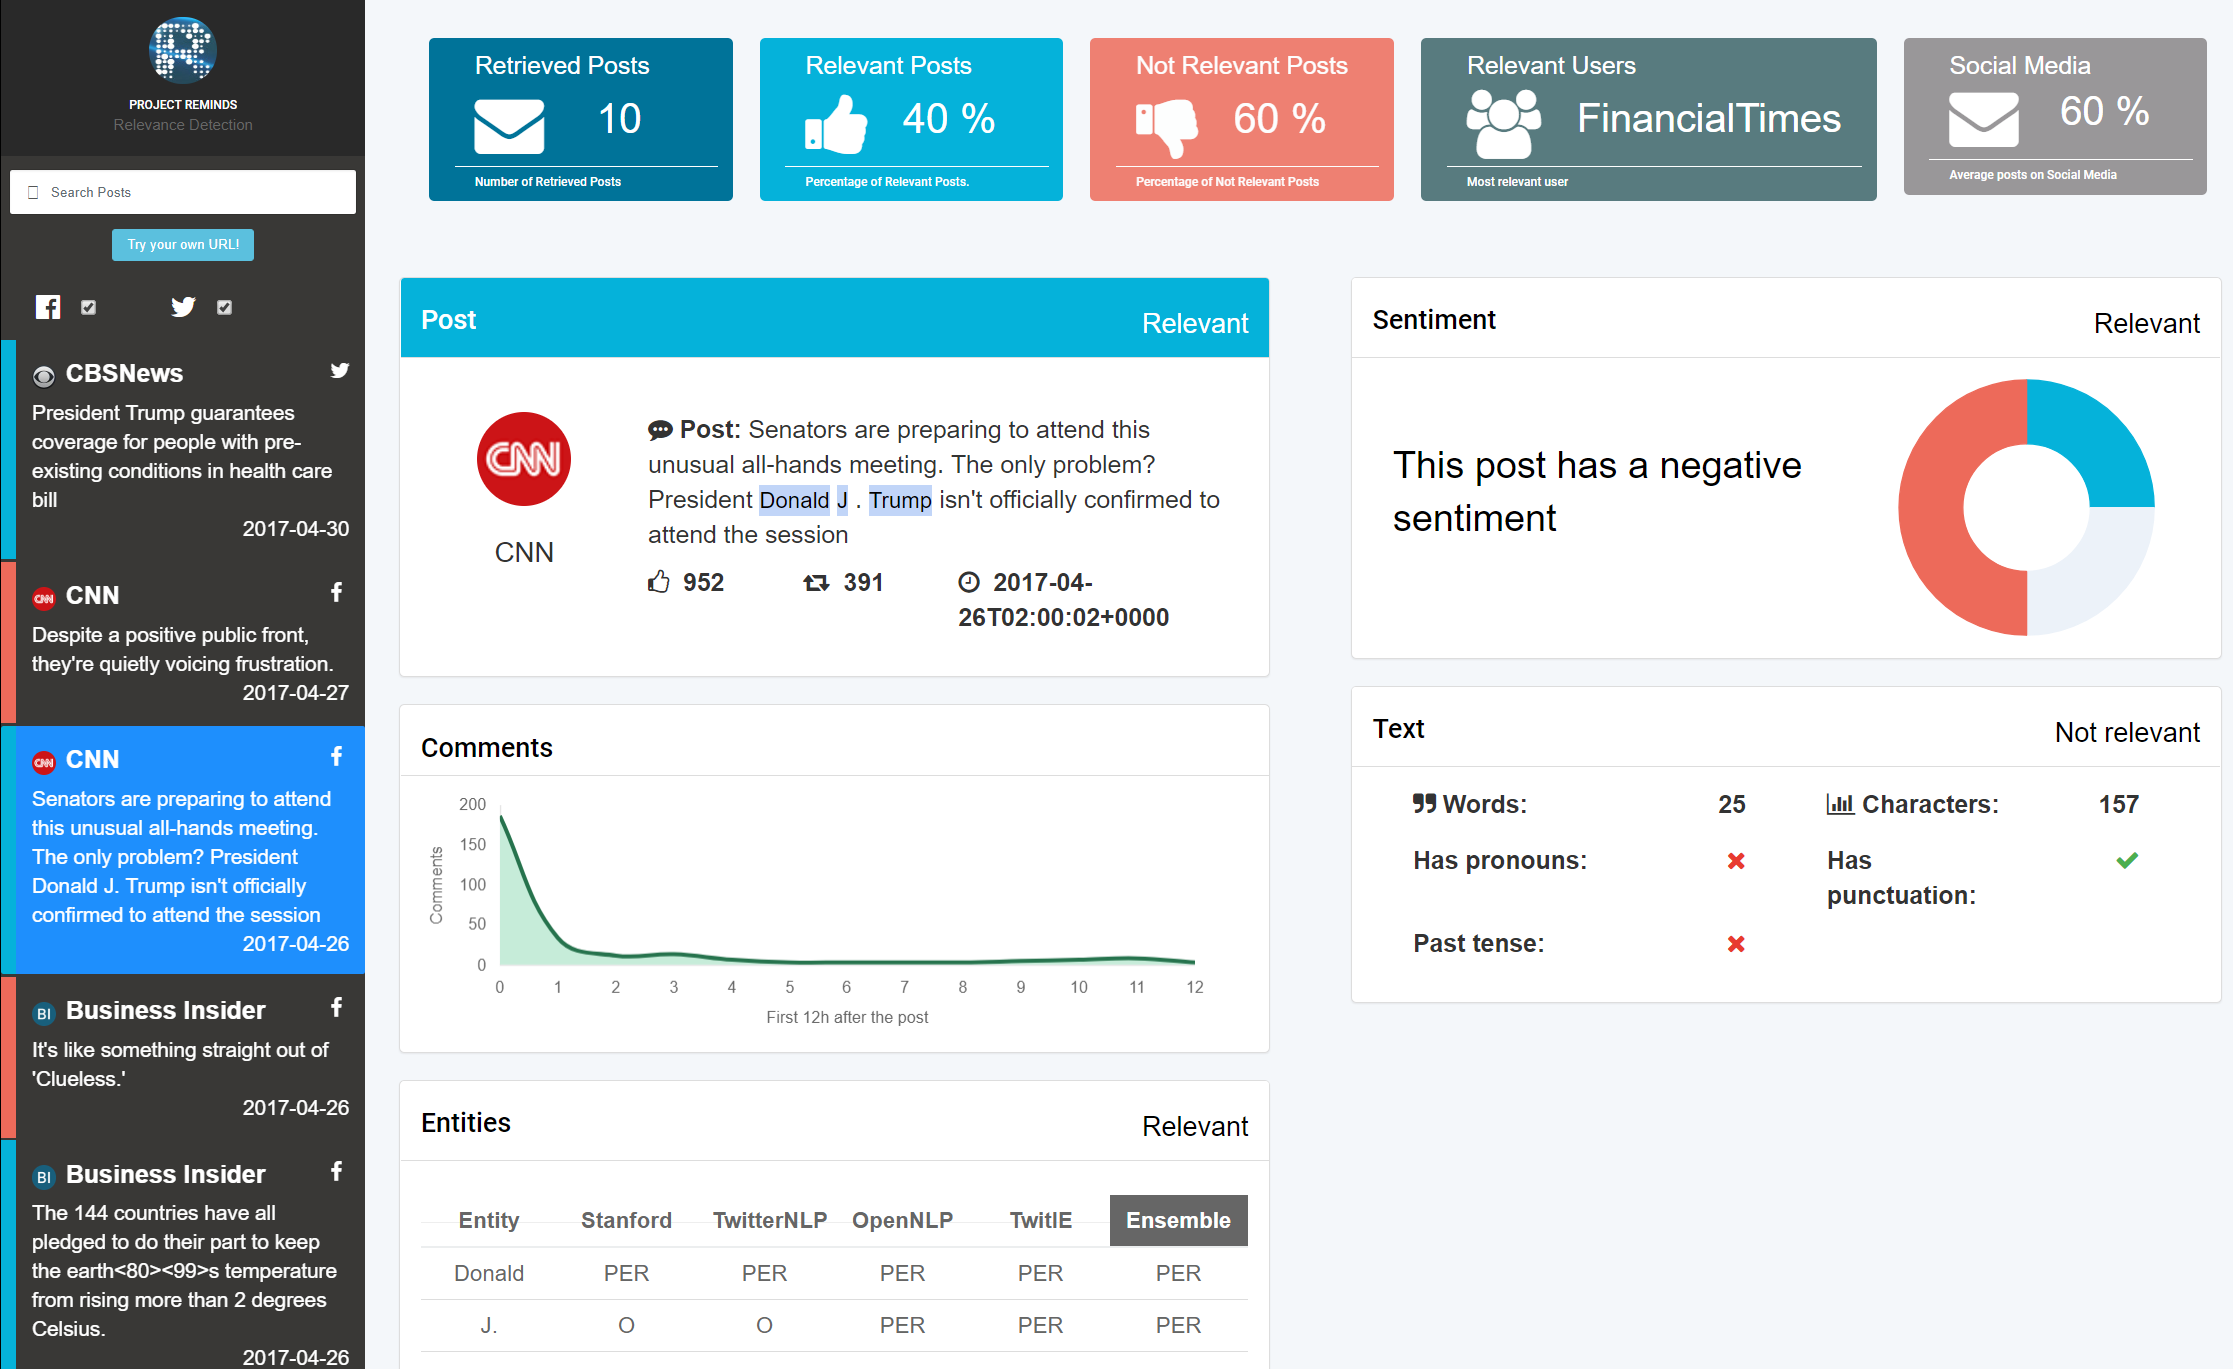
Task: Click the green check for Has punctuation
Action: point(2127,860)
